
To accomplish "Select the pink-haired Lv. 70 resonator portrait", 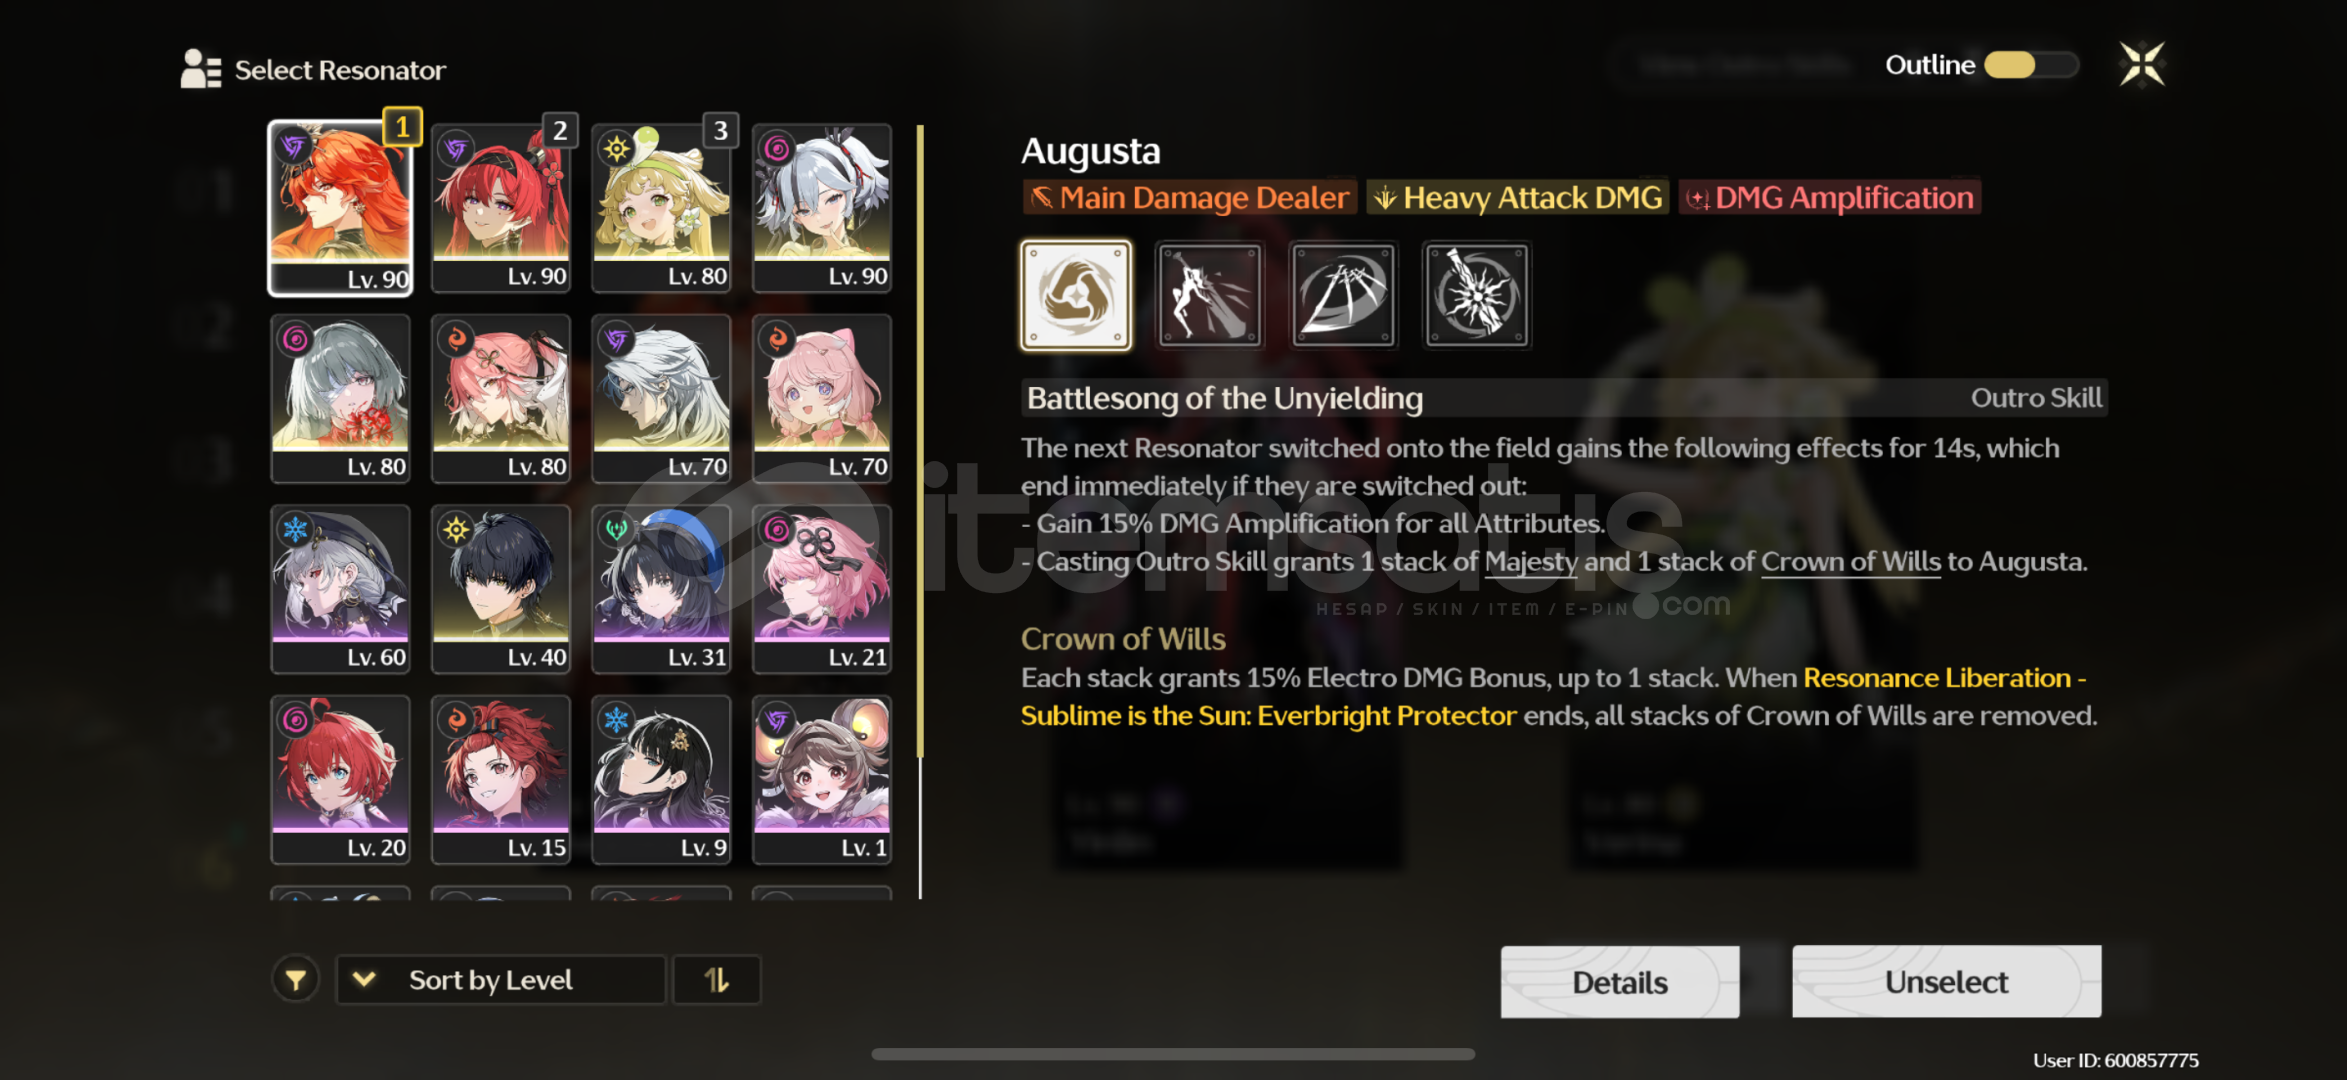I will (x=822, y=399).
